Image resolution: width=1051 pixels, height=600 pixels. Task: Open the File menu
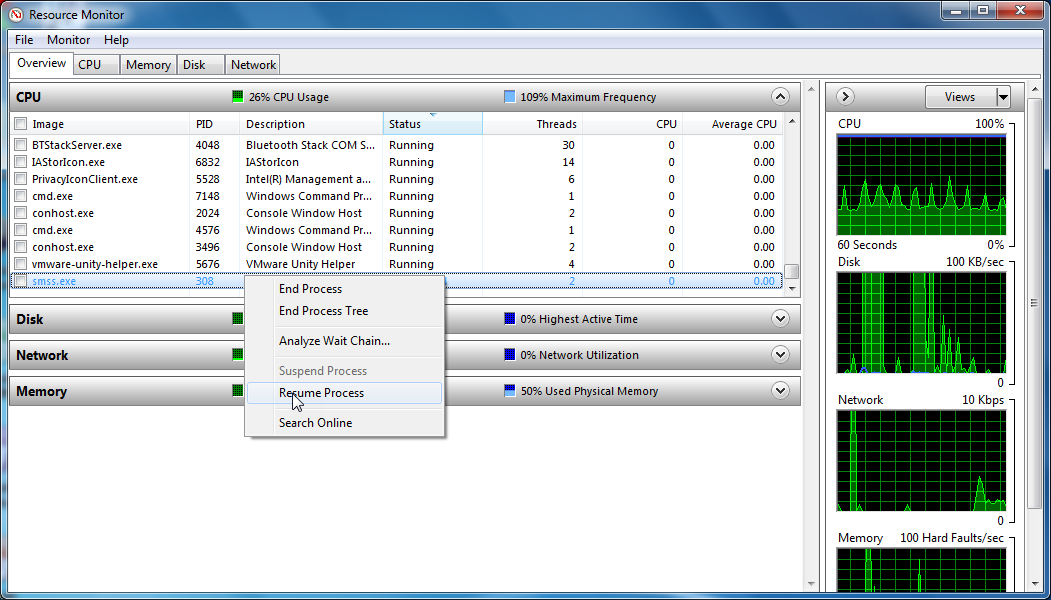[x=24, y=40]
